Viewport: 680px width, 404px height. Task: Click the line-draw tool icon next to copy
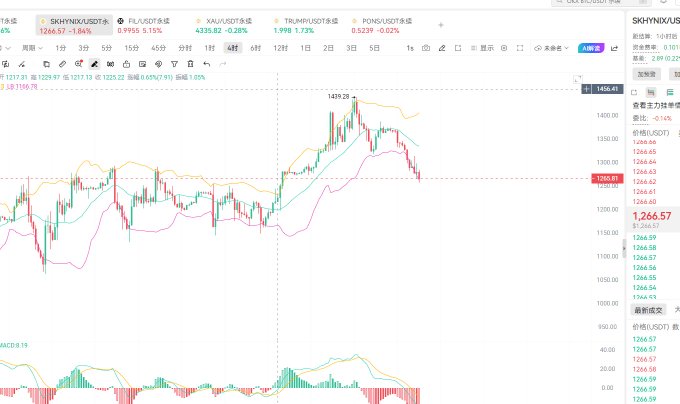click(x=21, y=64)
